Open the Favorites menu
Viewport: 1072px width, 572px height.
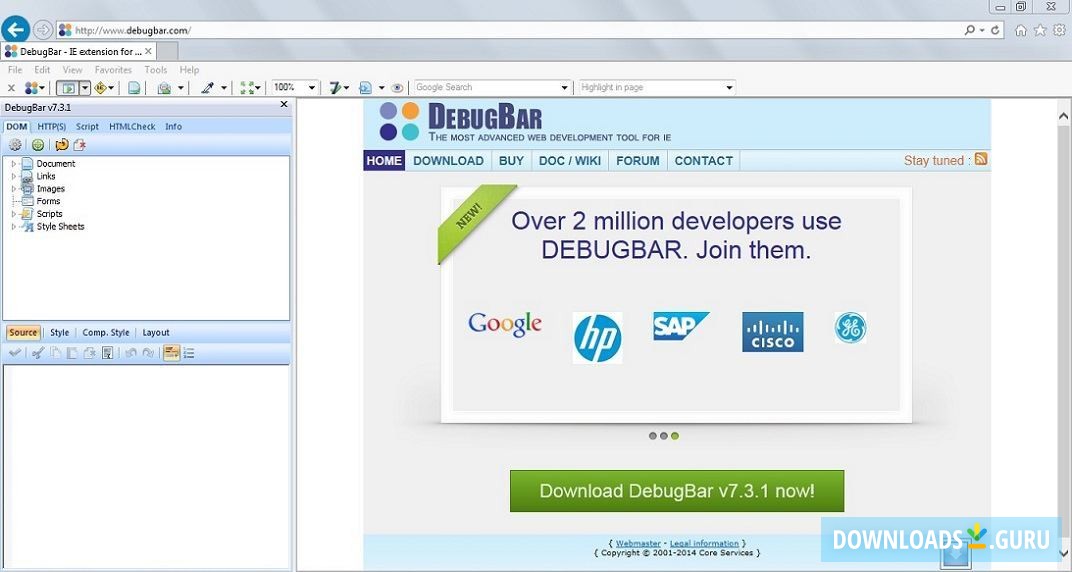tap(113, 70)
